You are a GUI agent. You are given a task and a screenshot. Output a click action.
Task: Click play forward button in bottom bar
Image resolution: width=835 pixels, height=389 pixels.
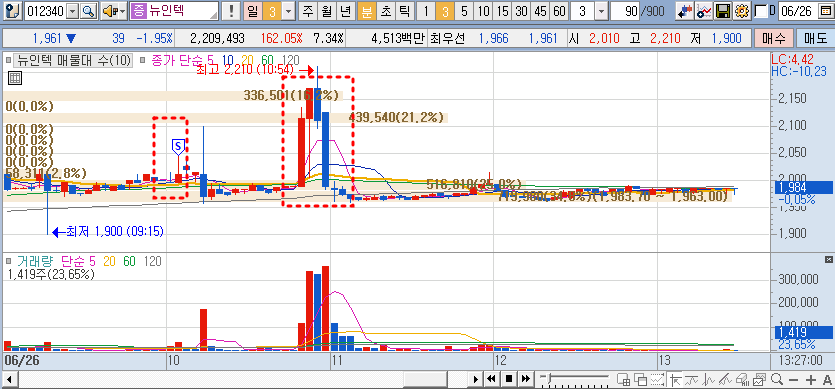477,379
